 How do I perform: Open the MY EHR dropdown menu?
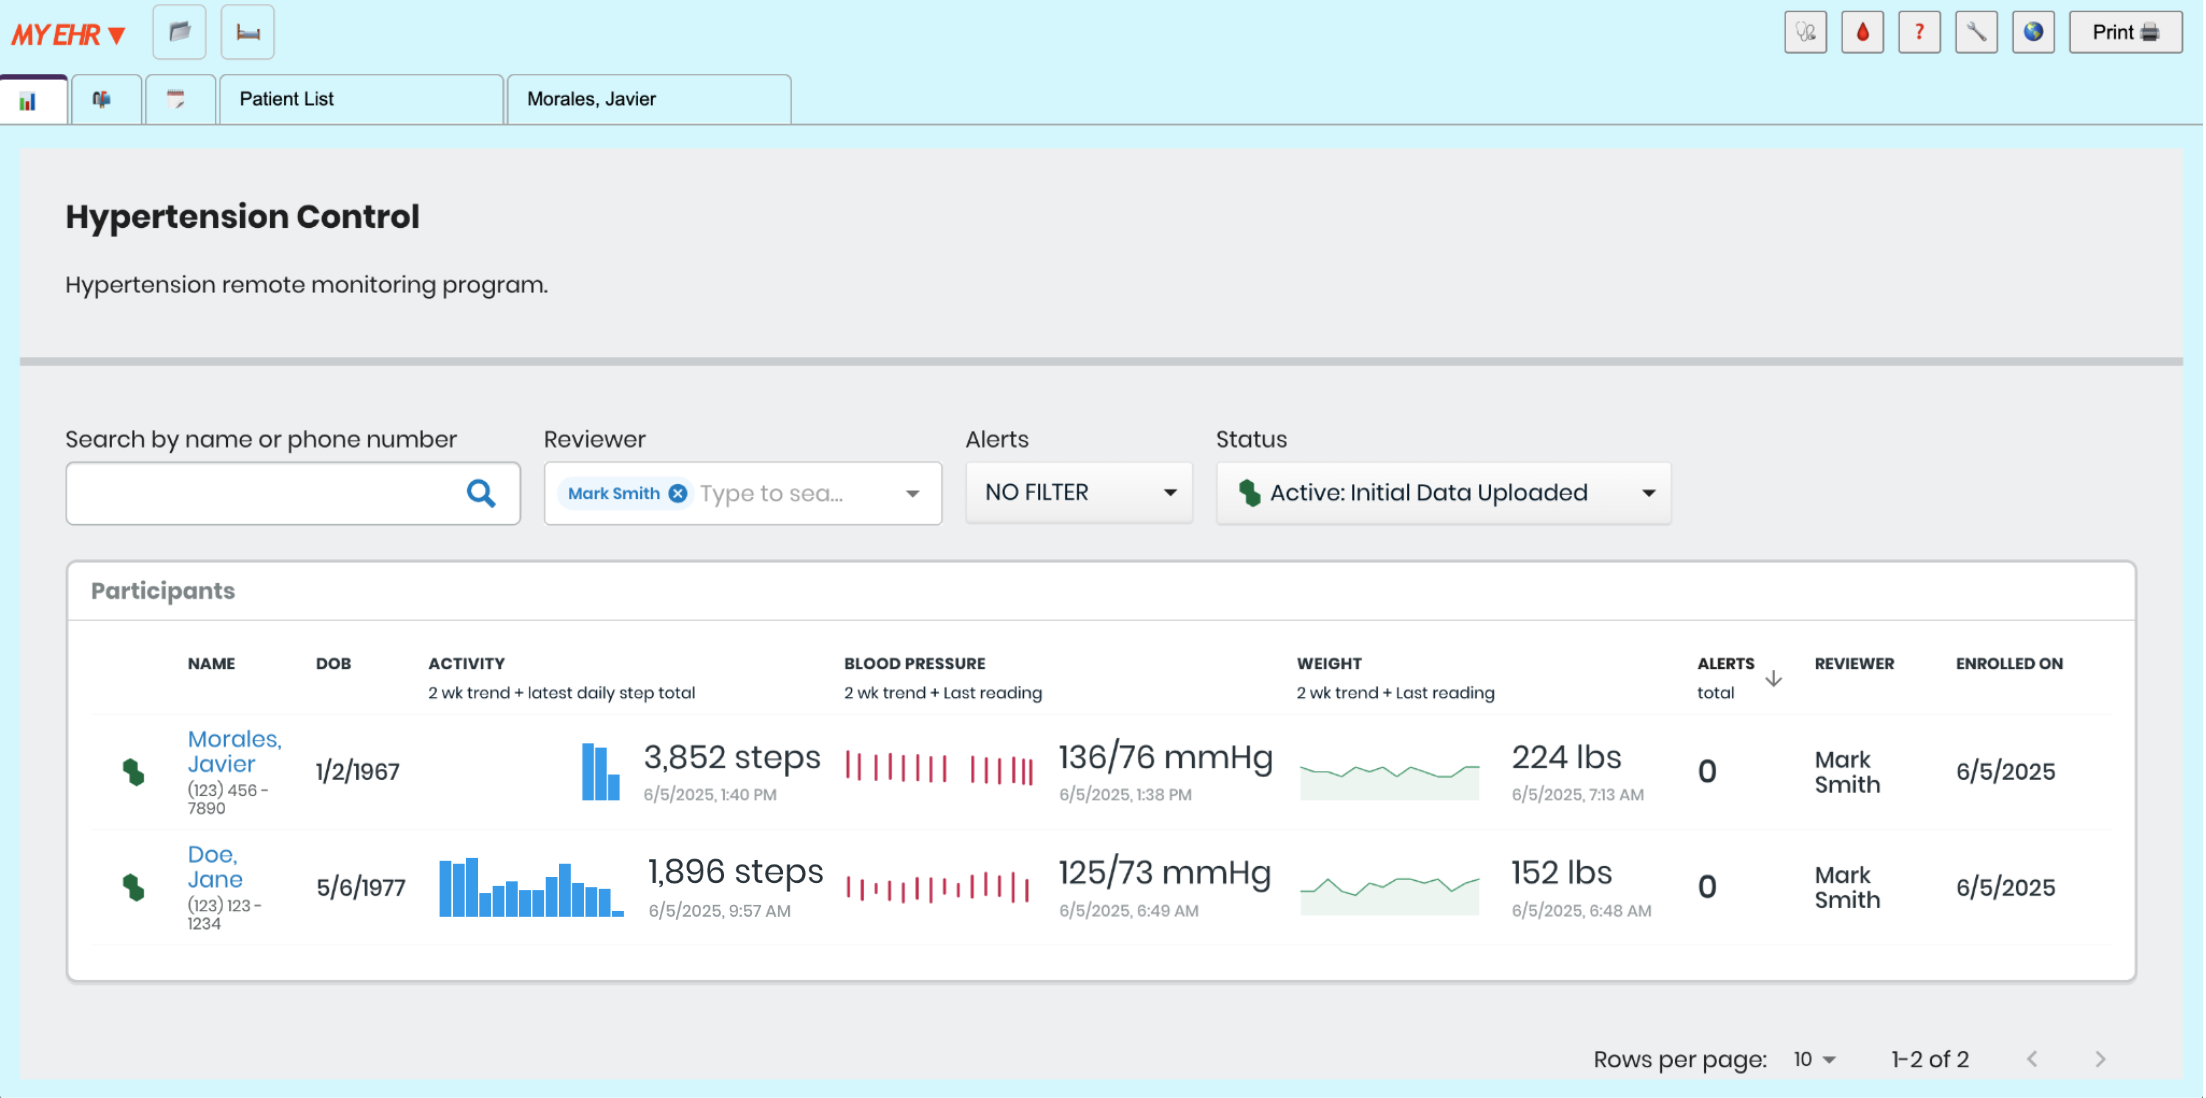coord(68,35)
